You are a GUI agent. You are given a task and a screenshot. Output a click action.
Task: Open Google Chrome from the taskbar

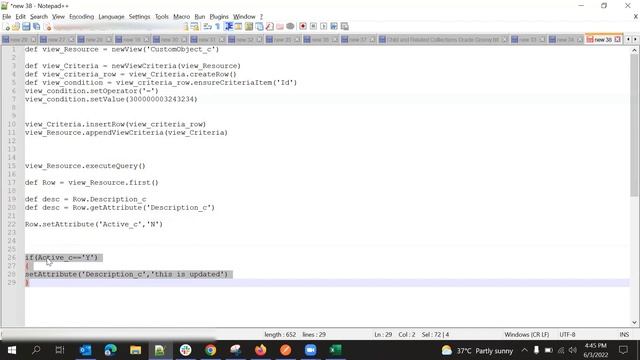(210, 350)
